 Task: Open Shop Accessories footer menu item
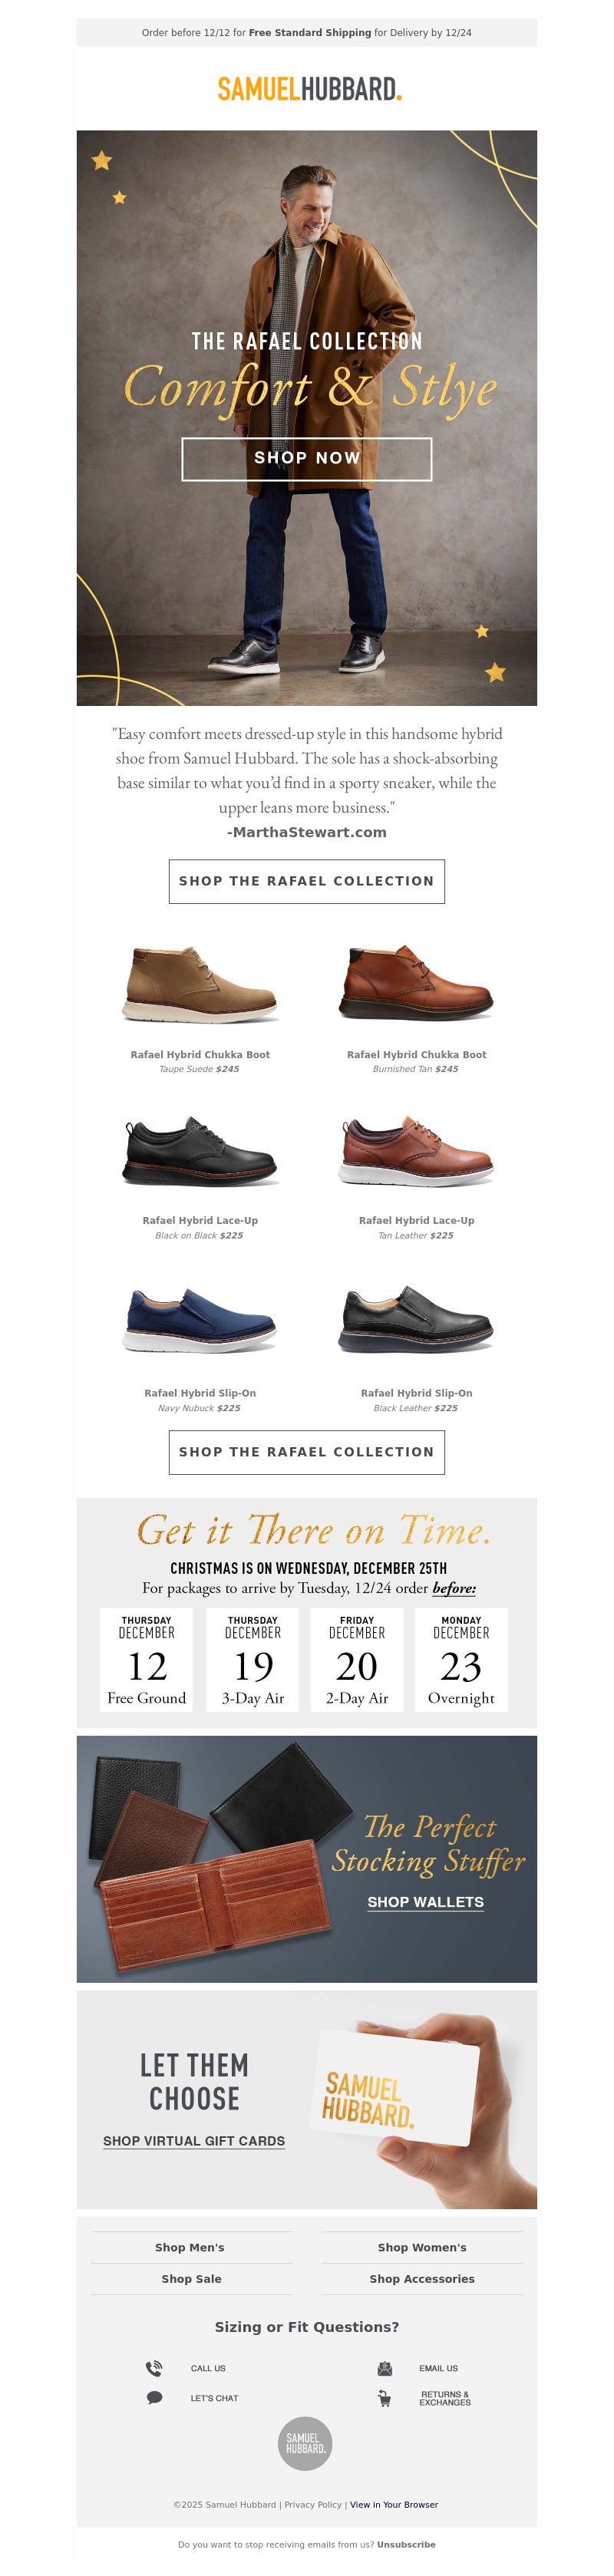tap(422, 2279)
